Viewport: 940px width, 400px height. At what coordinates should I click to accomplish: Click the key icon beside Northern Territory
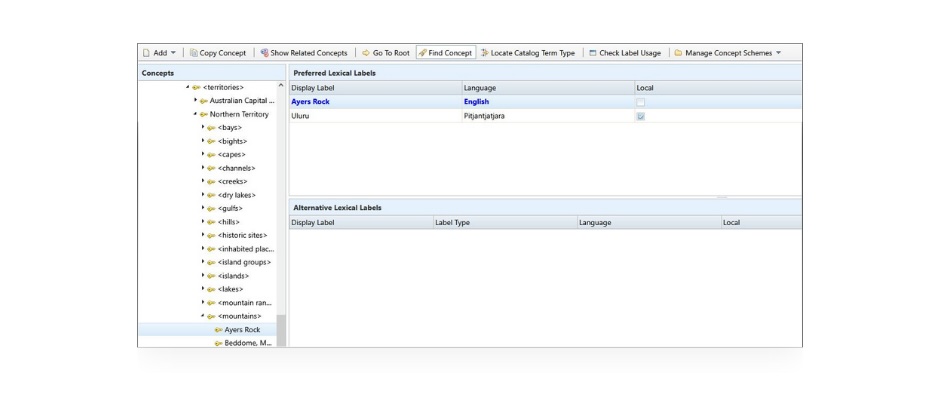coord(203,115)
